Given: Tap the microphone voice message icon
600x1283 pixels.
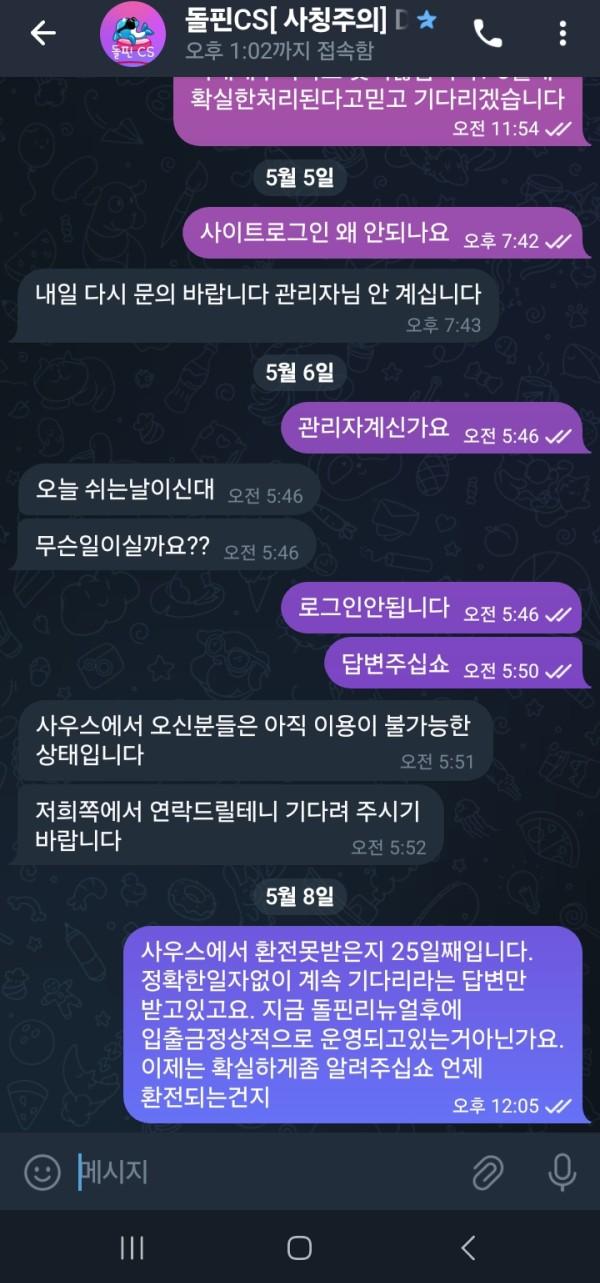Looking at the screenshot, I should [562, 1171].
